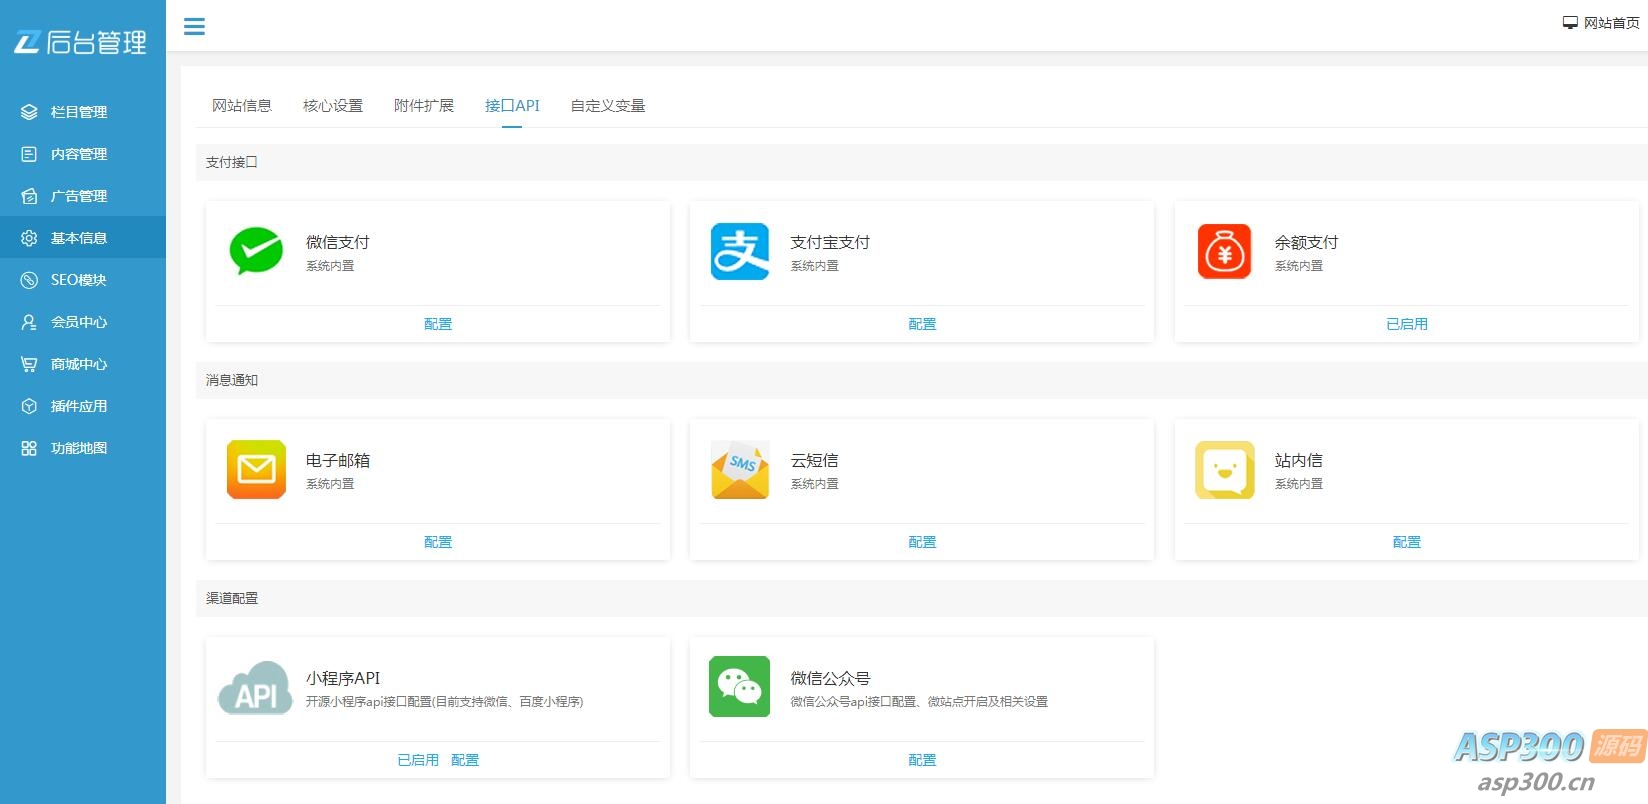Click the mini program API cloud icon
The height and width of the screenshot is (804, 1648).
tap(255, 687)
